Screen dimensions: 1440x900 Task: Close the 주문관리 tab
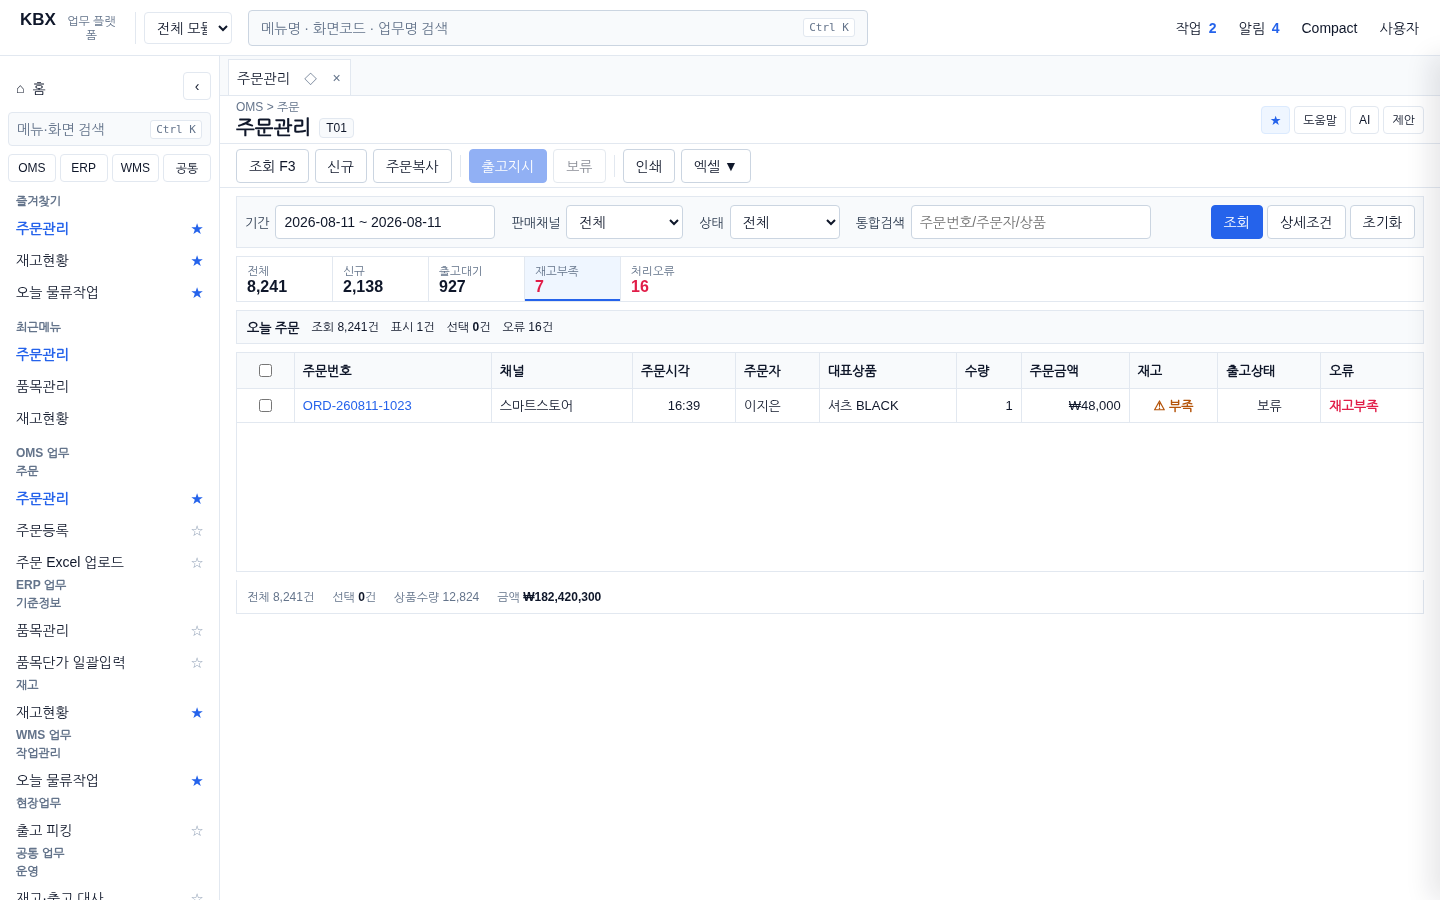[336, 78]
